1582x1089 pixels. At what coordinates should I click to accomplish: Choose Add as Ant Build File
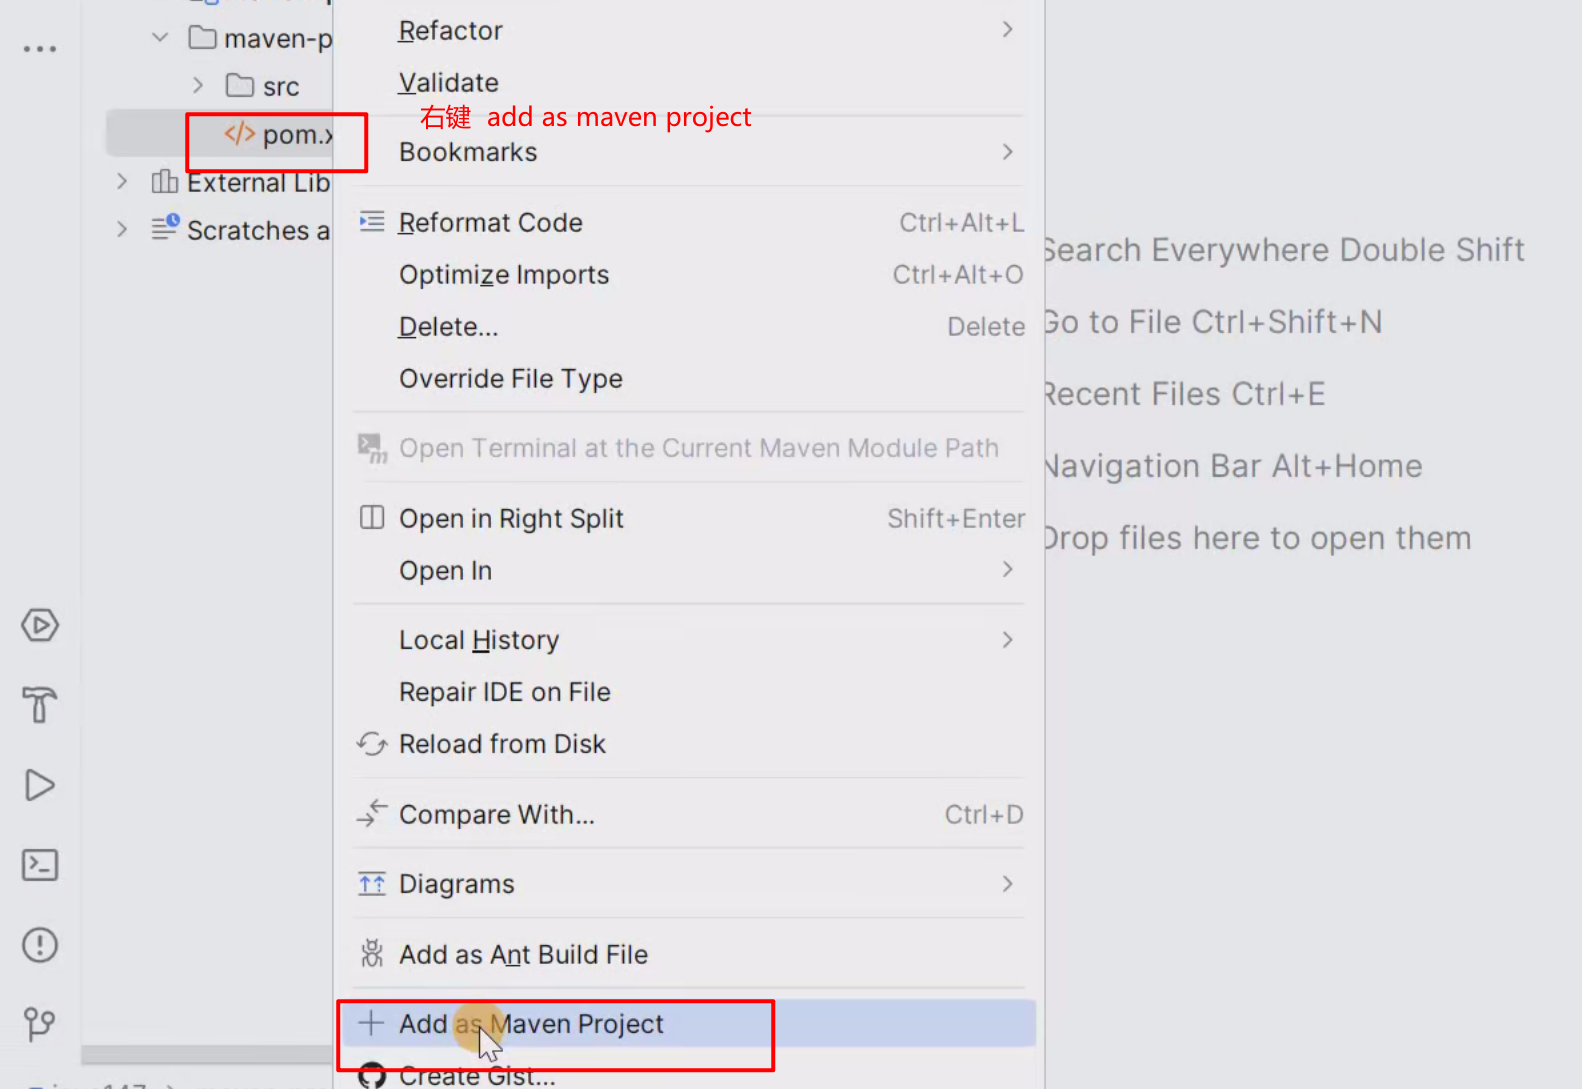pos(523,955)
